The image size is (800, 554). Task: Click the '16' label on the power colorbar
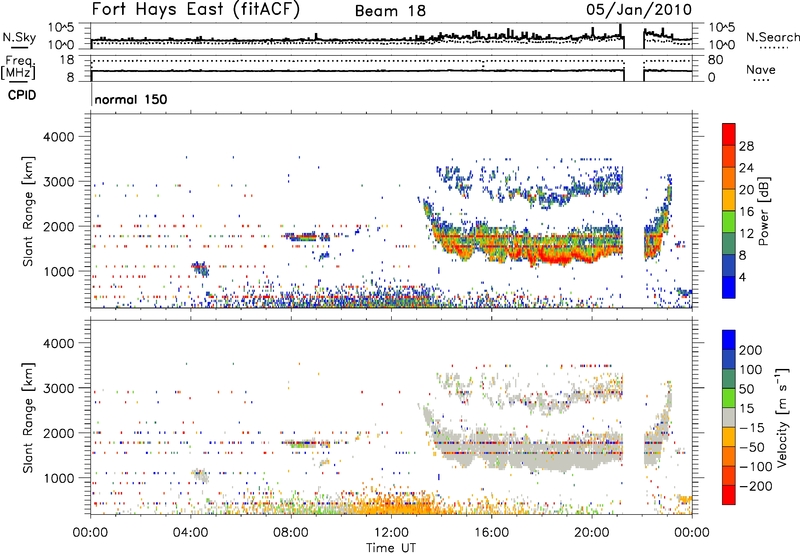746,212
